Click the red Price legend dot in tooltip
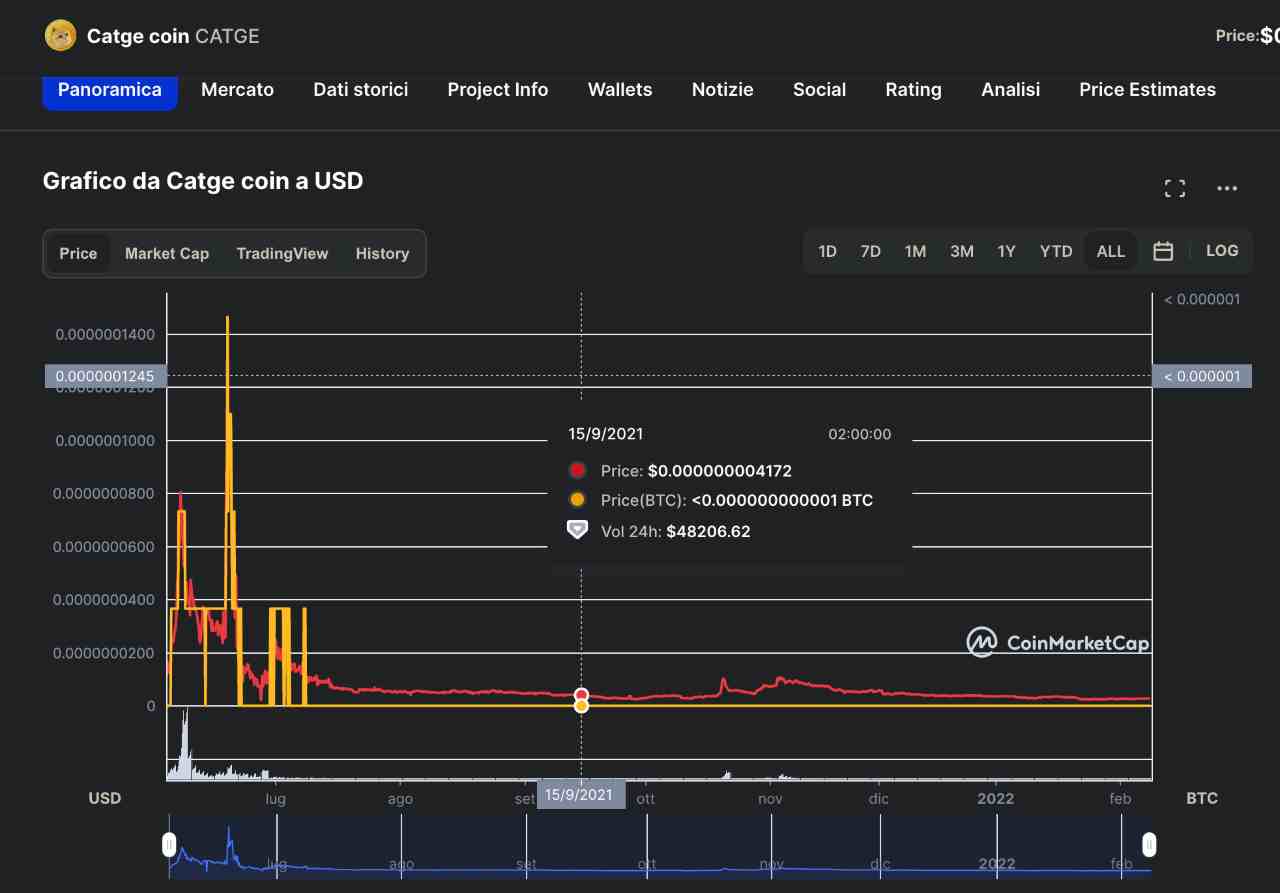This screenshot has height=893, width=1280. [577, 471]
